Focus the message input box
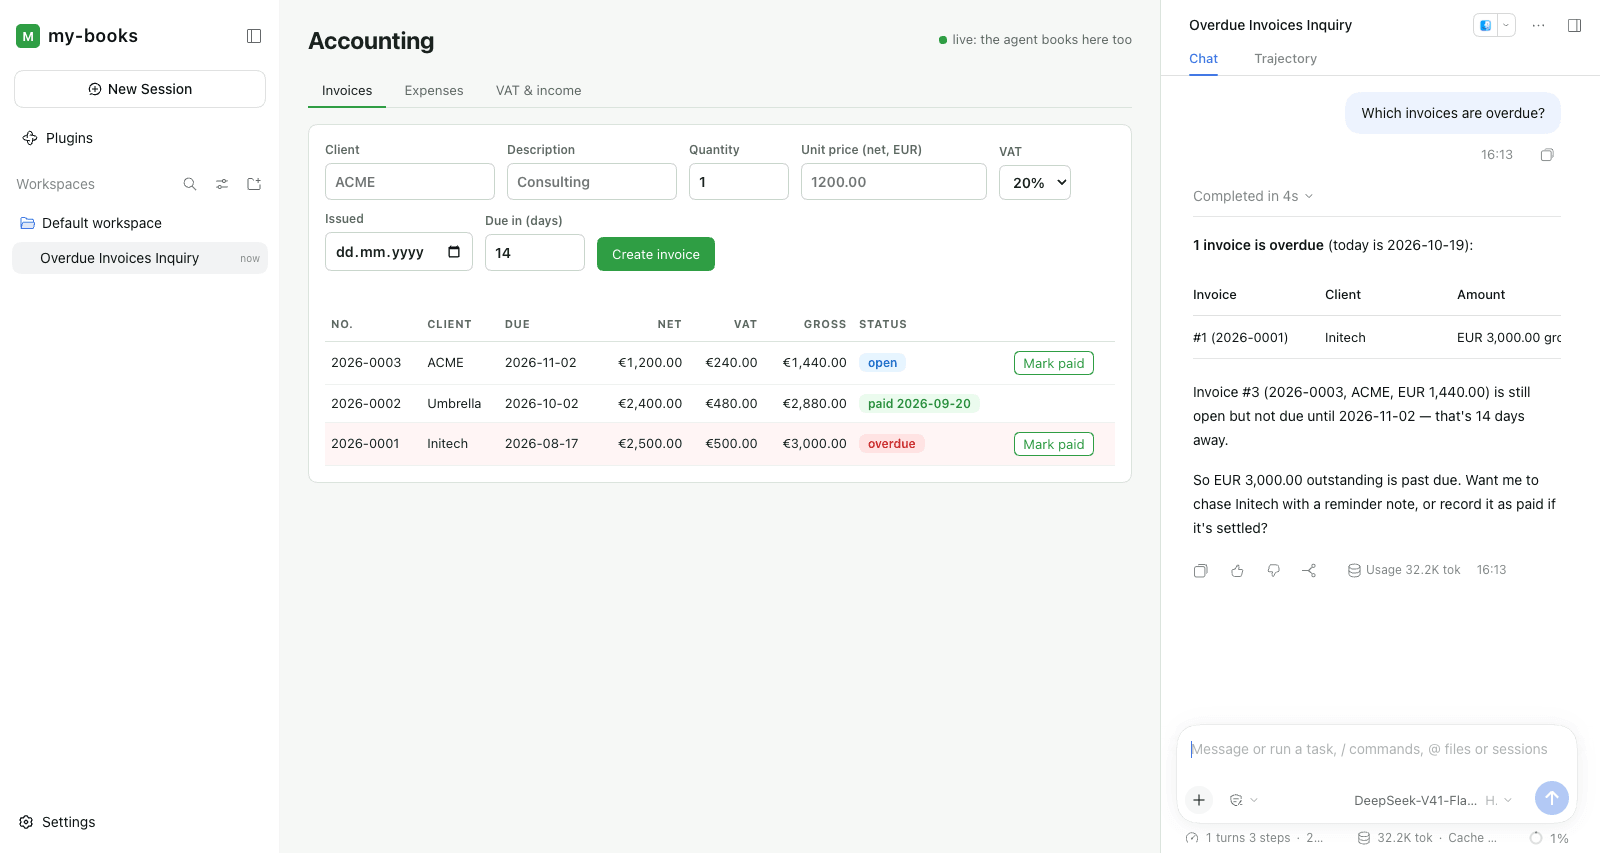Screen dimensions: 1600x853 [1376, 750]
